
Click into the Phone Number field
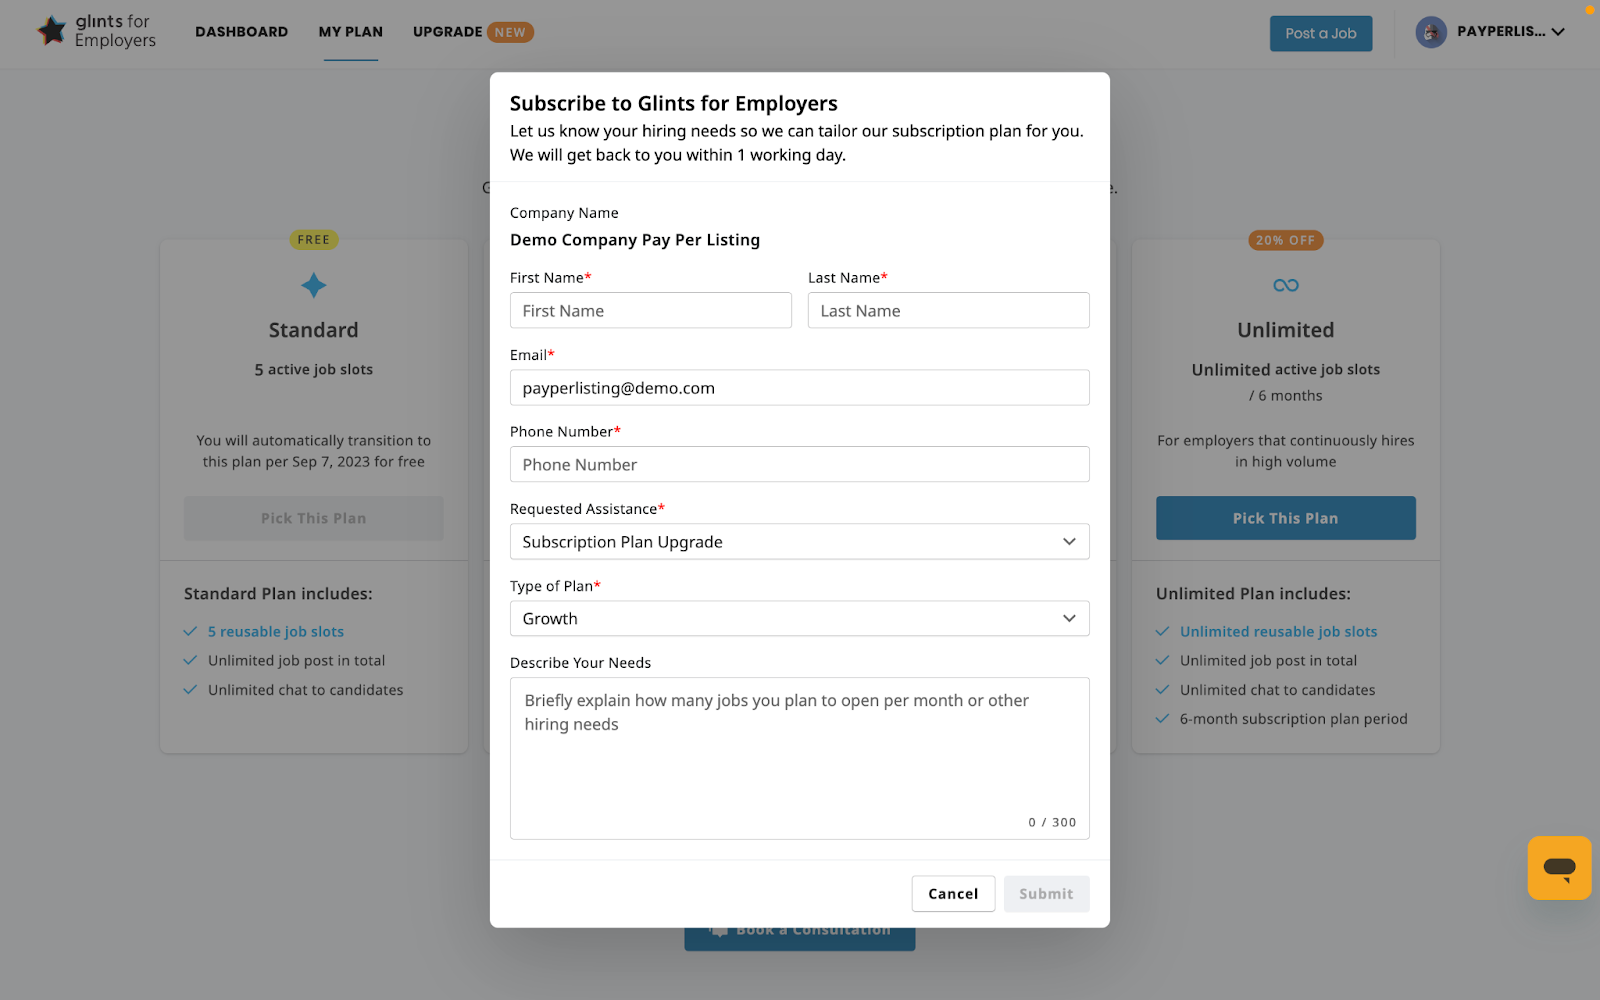(800, 465)
